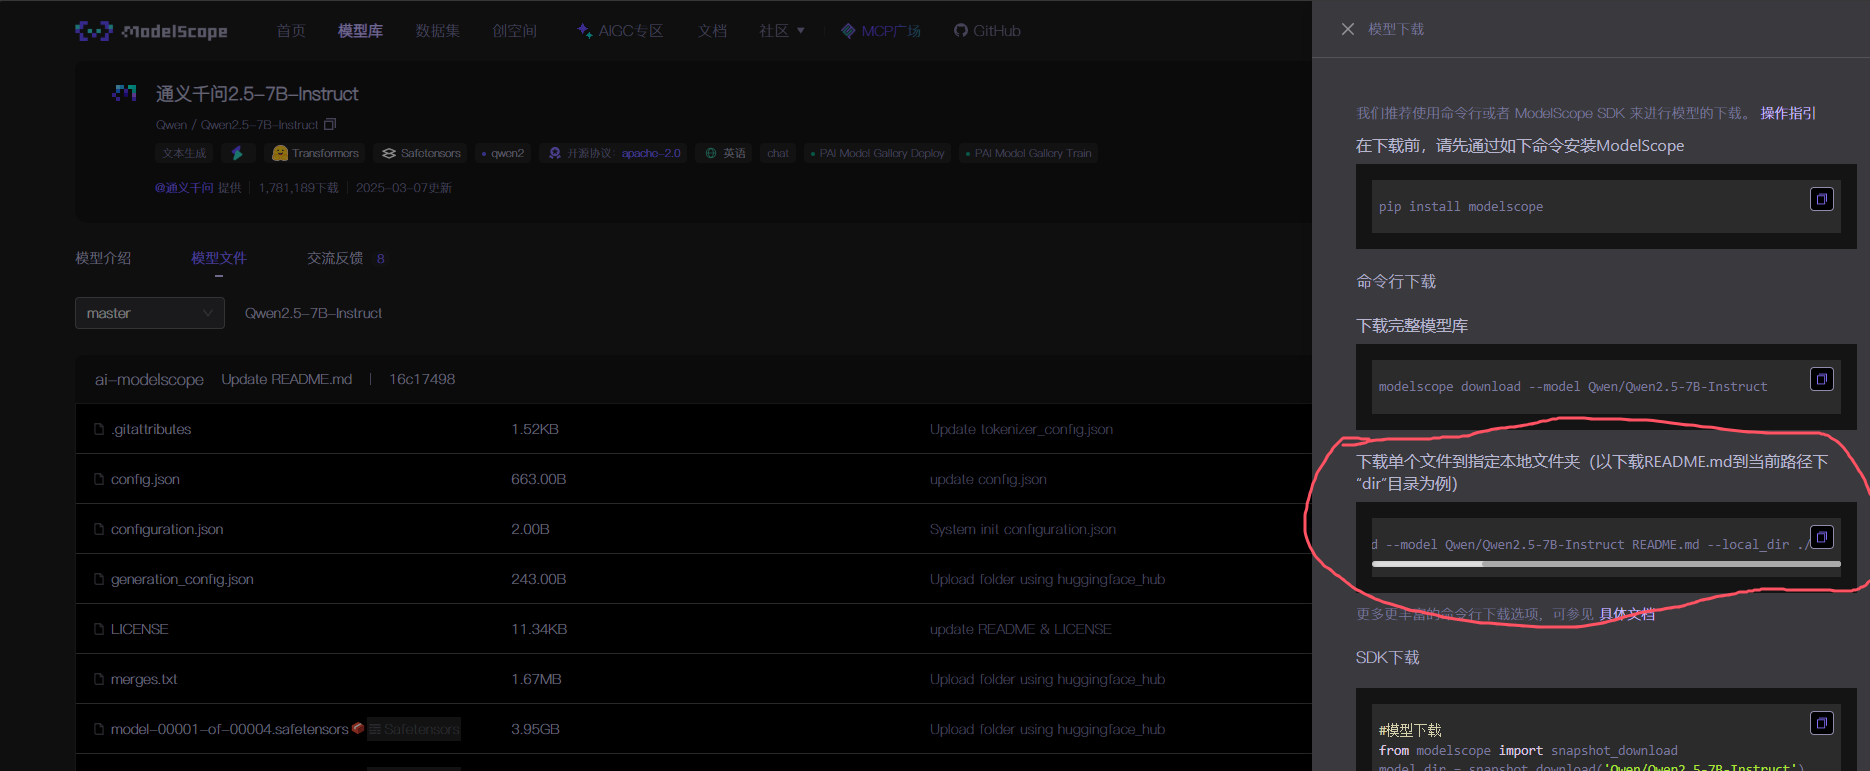This screenshot has height=771, width=1870.
Task: Go to 首页 in navigation
Action: 291,31
